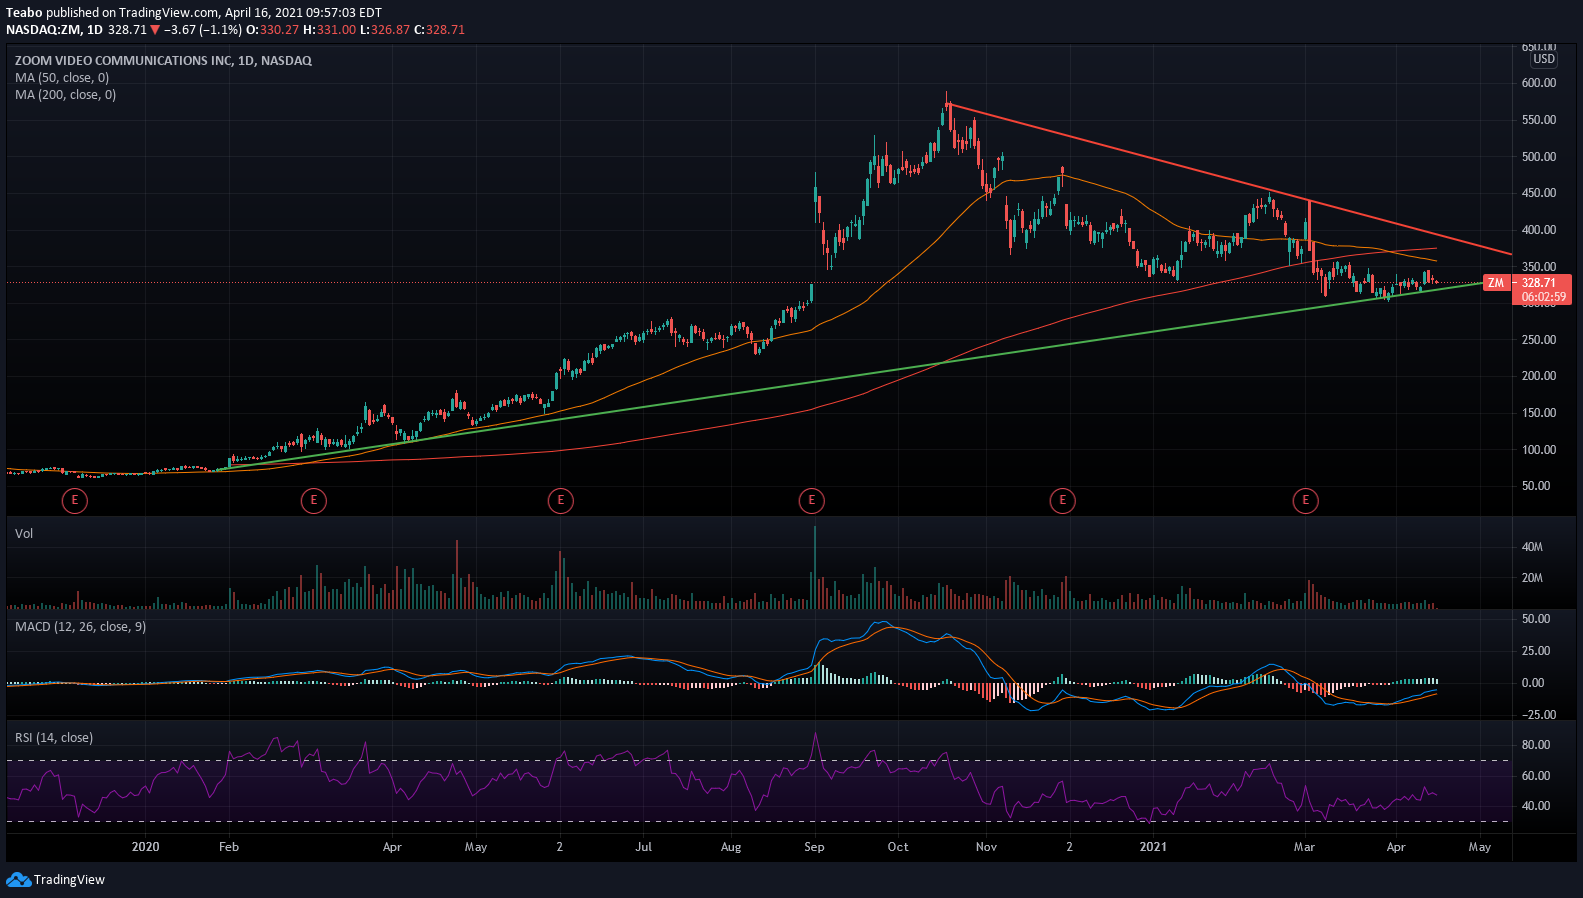Image resolution: width=1583 pixels, height=898 pixels.
Task: Click the Mar time axis label
Action: pos(1304,847)
